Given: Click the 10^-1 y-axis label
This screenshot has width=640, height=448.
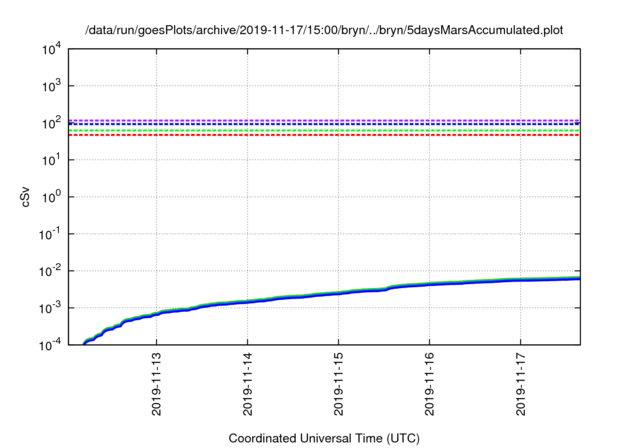Looking at the screenshot, I should (x=50, y=234).
